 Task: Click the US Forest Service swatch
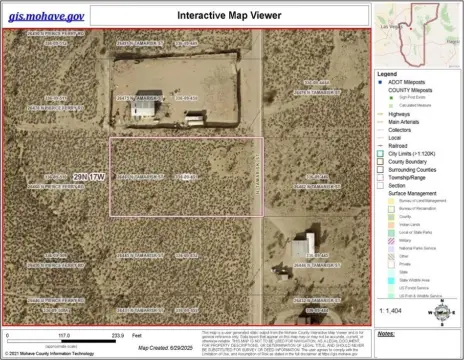point(391,288)
